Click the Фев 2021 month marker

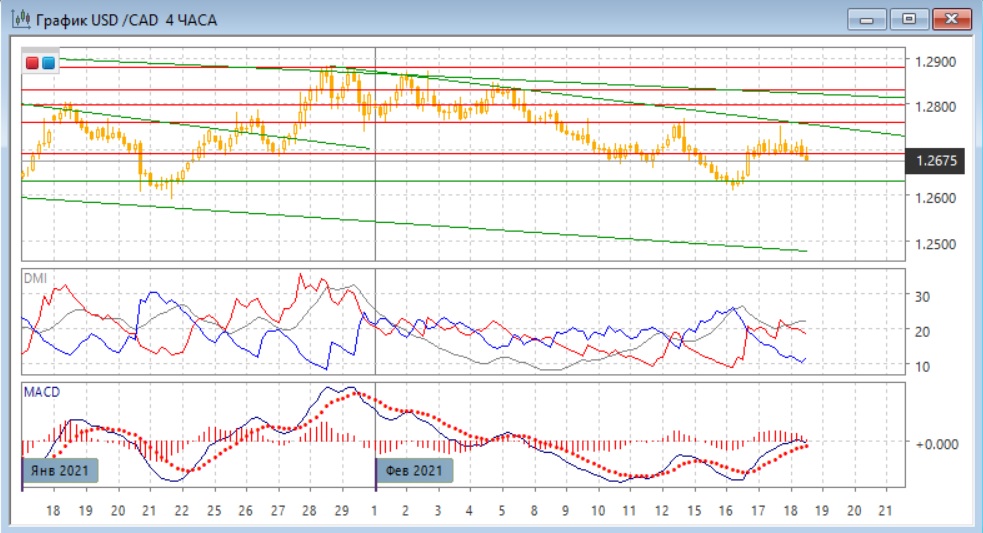point(414,470)
